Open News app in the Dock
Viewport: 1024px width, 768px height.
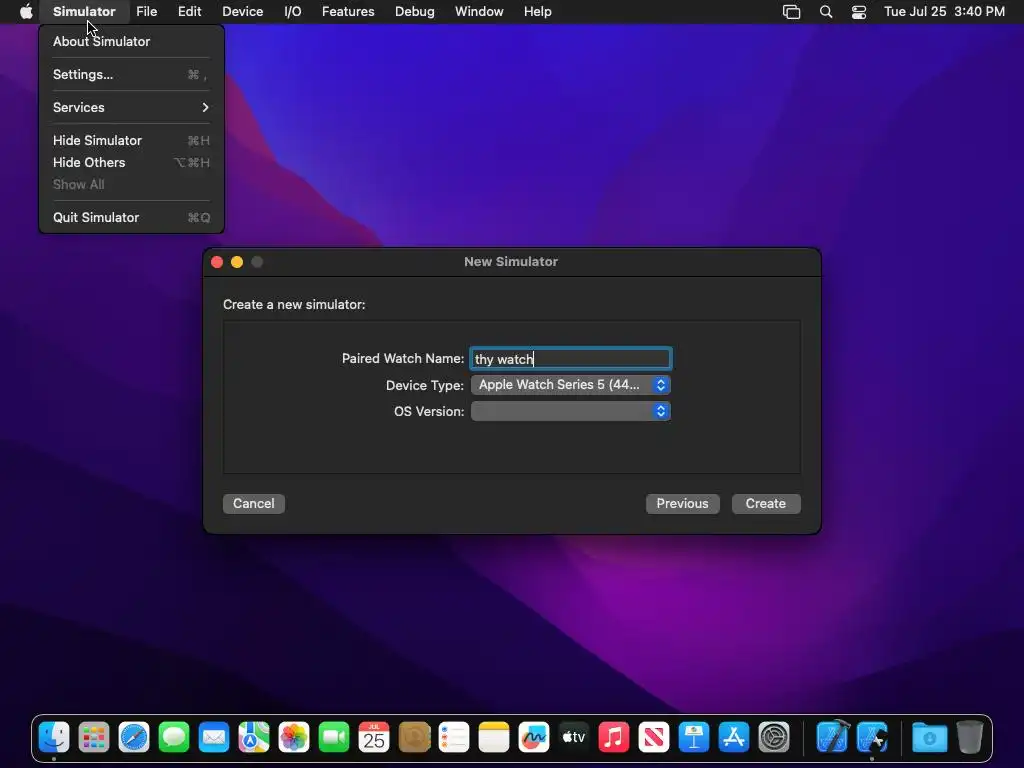(654, 738)
